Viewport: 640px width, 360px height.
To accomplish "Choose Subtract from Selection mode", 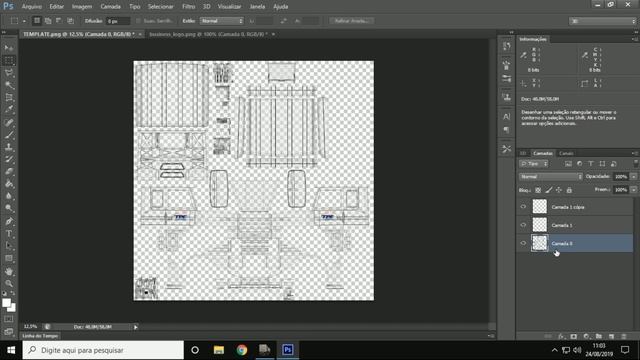I will click(x=59, y=20).
